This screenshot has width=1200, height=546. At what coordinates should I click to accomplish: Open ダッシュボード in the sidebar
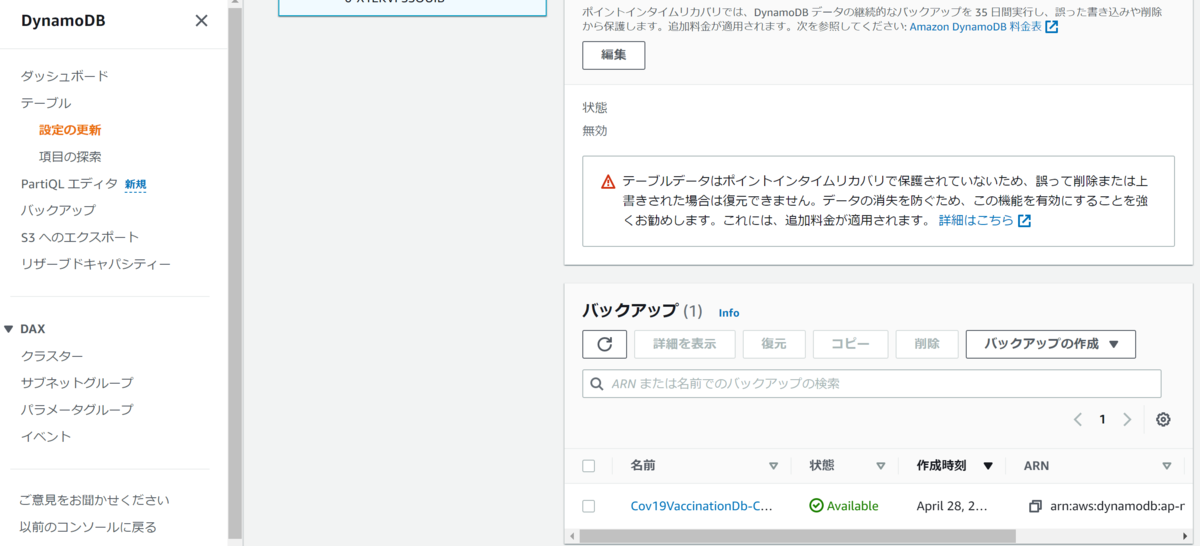pos(64,76)
